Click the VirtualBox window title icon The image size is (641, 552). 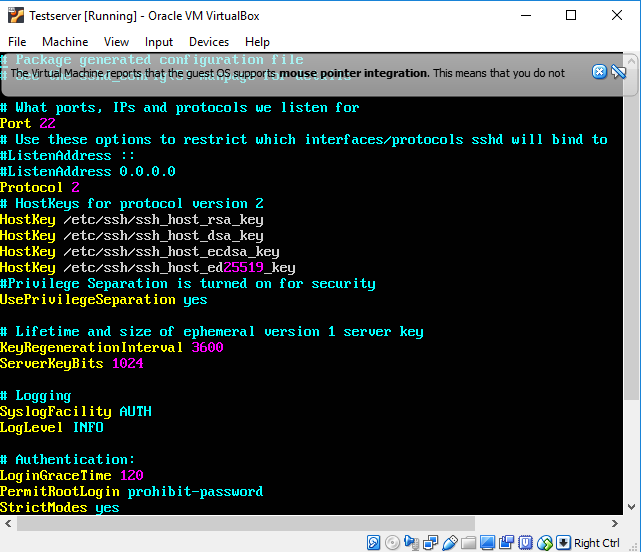click(x=16, y=16)
